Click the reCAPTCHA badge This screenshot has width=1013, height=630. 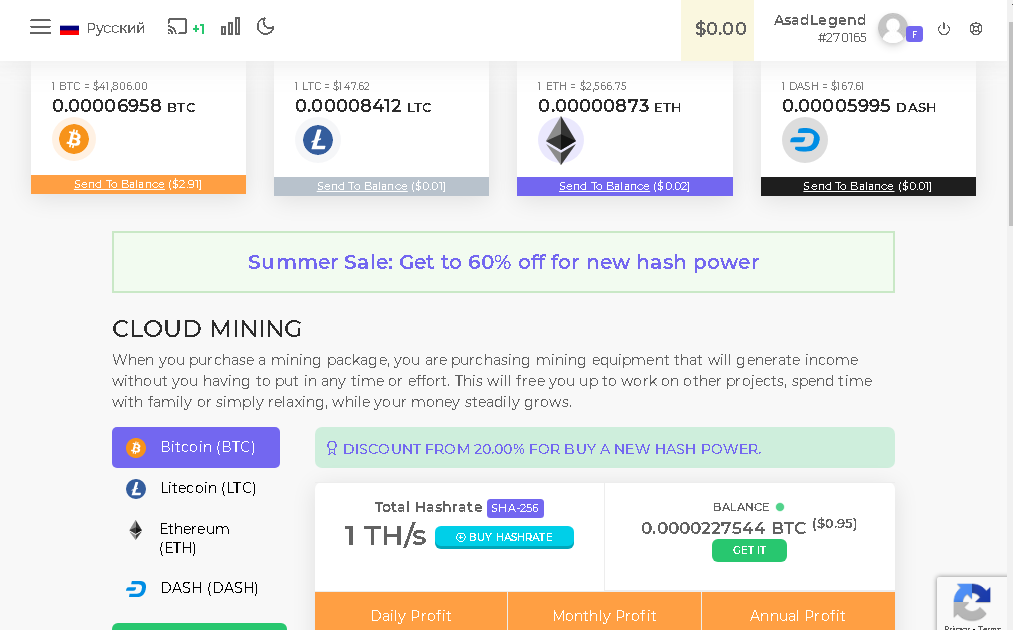972,603
